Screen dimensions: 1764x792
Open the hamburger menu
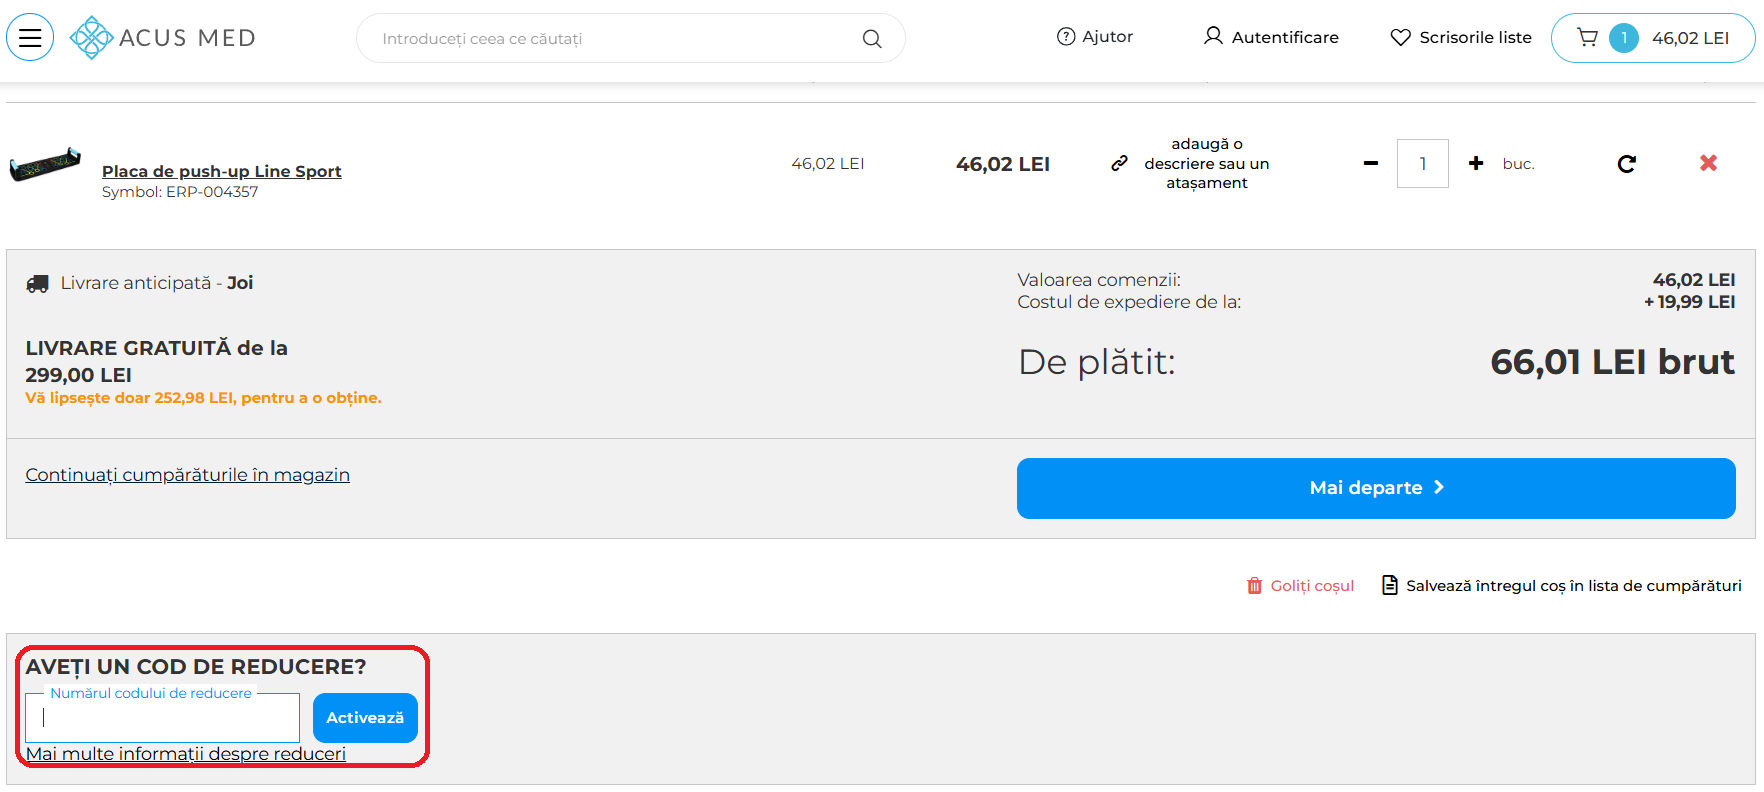(30, 37)
